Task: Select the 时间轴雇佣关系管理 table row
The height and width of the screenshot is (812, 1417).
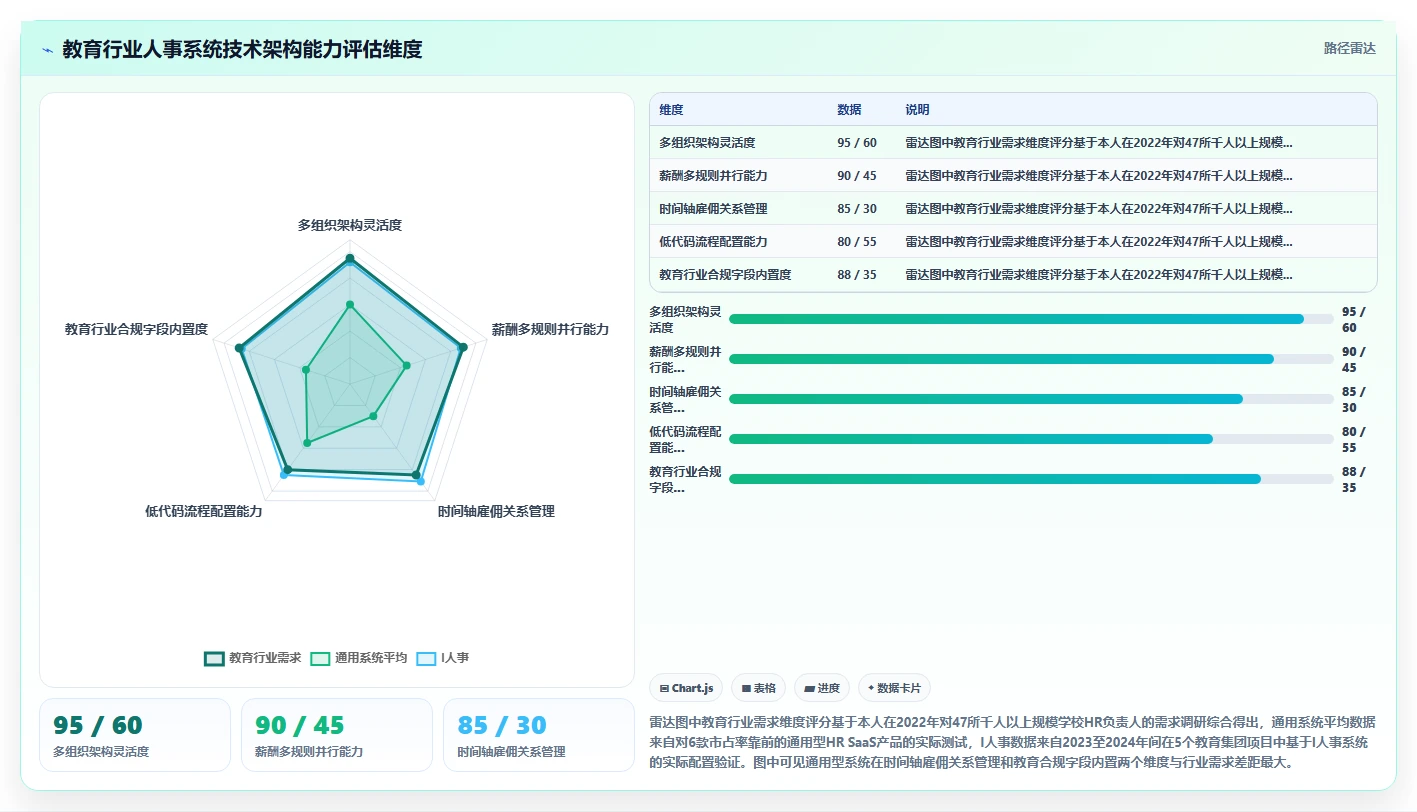Action: [1013, 209]
